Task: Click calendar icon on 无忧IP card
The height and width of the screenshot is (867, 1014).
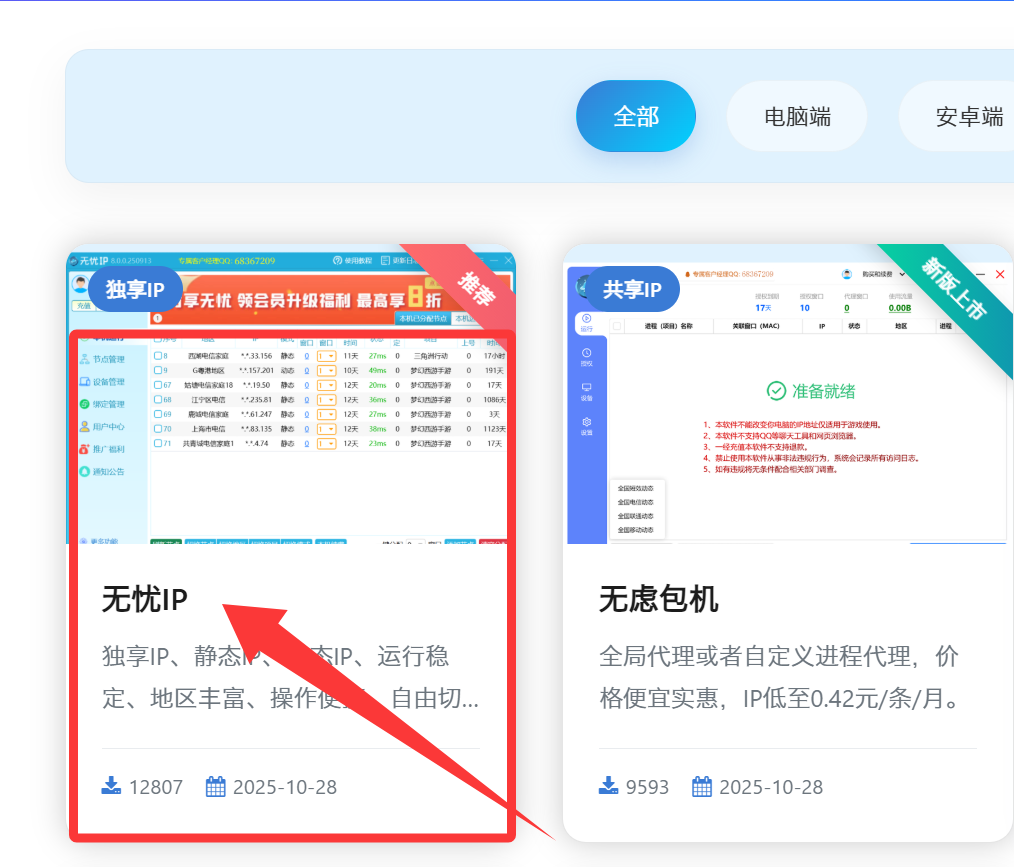Action: (x=215, y=786)
